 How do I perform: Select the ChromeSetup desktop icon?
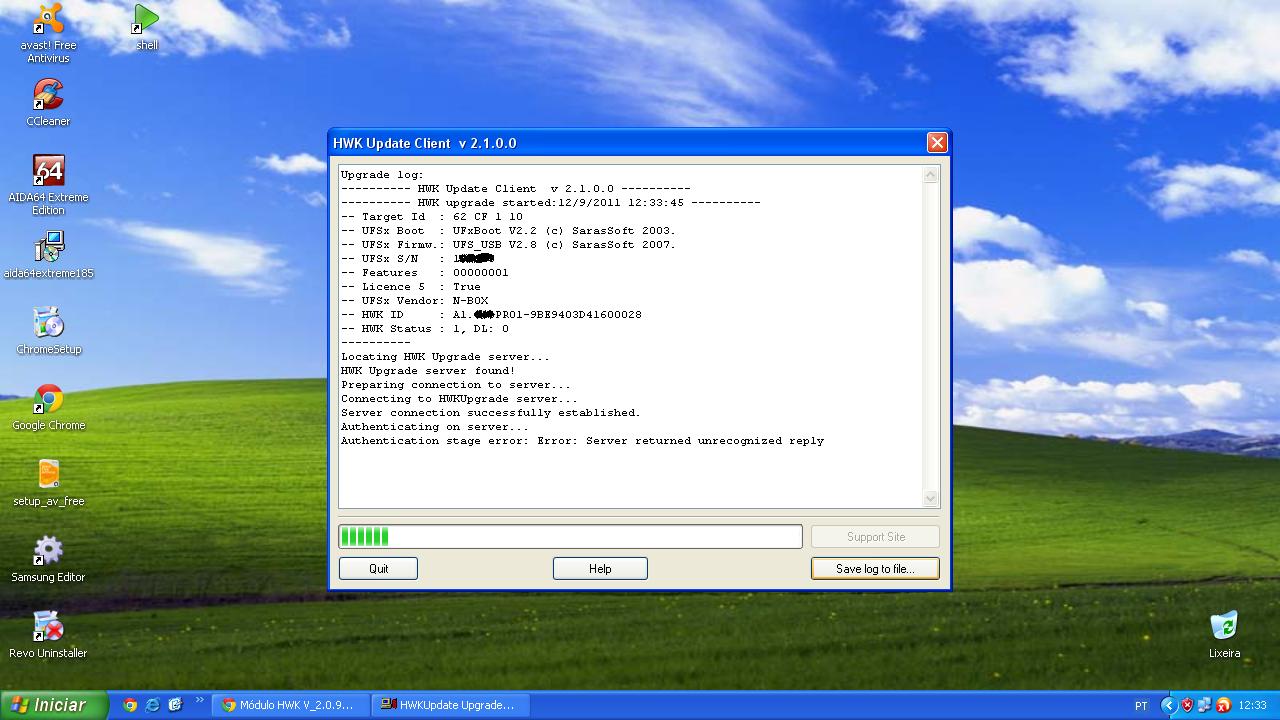click(x=48, y=331)
